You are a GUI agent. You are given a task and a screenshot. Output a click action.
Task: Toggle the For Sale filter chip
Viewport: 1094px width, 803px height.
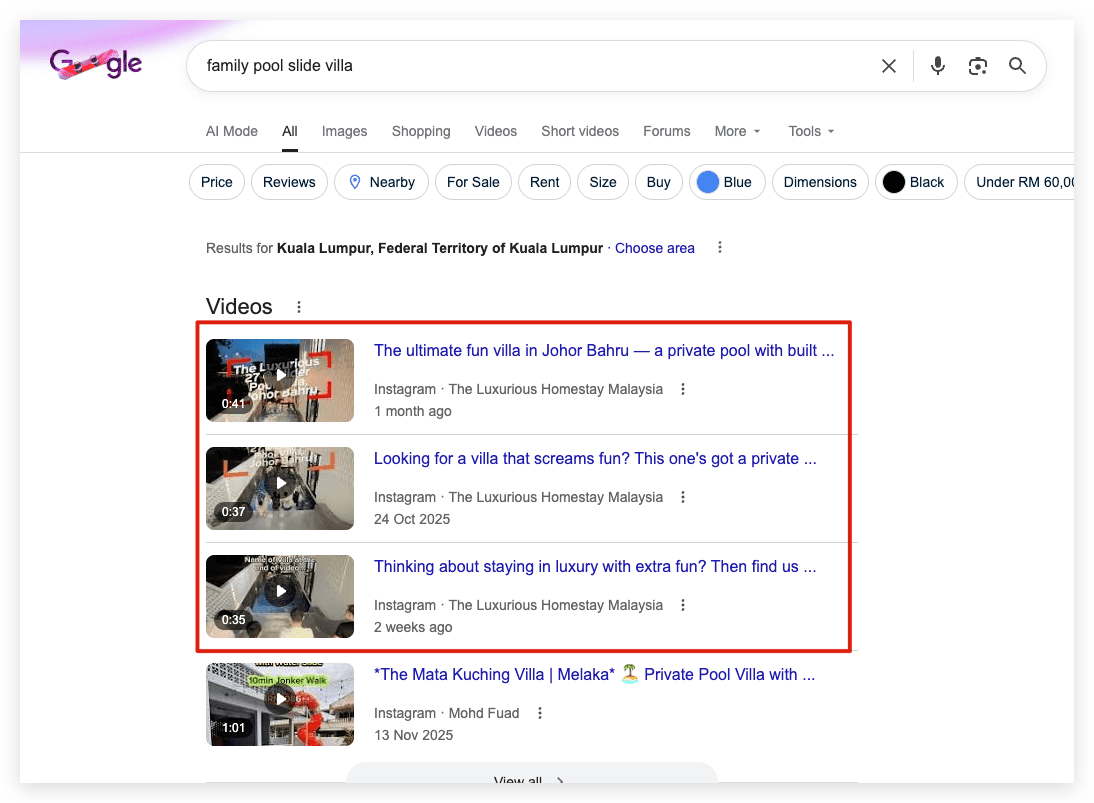[473, 182]
